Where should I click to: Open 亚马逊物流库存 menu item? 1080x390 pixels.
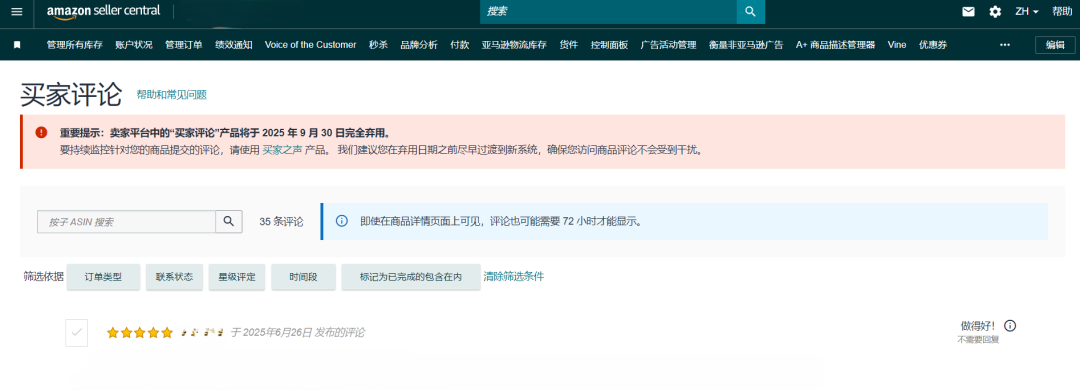pos(514,45)
